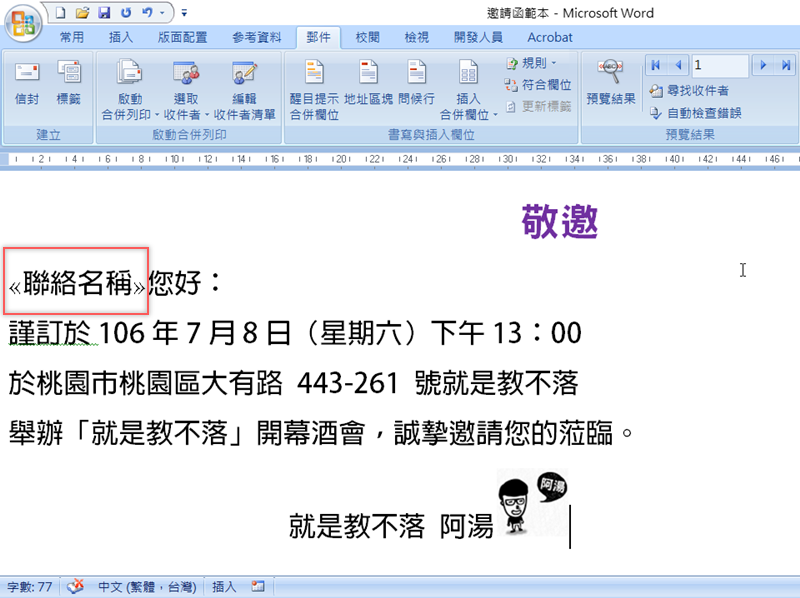
Task: Go to first record
Action: pyautogui.click(x=656, y=65)
